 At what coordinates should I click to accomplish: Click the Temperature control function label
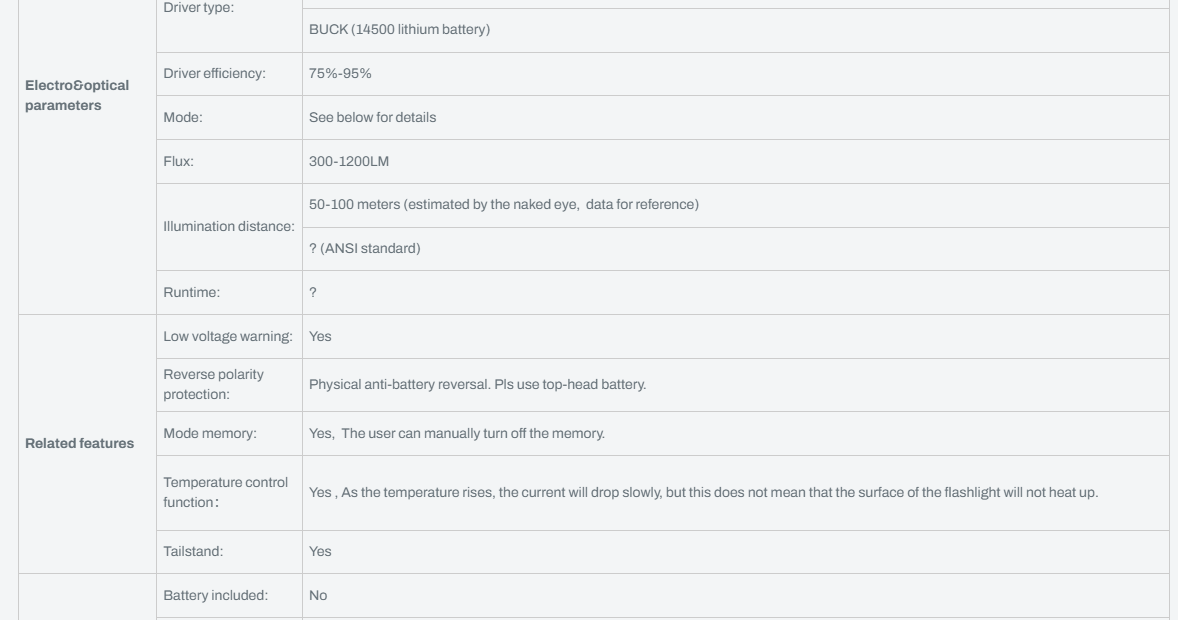(225, 492)
